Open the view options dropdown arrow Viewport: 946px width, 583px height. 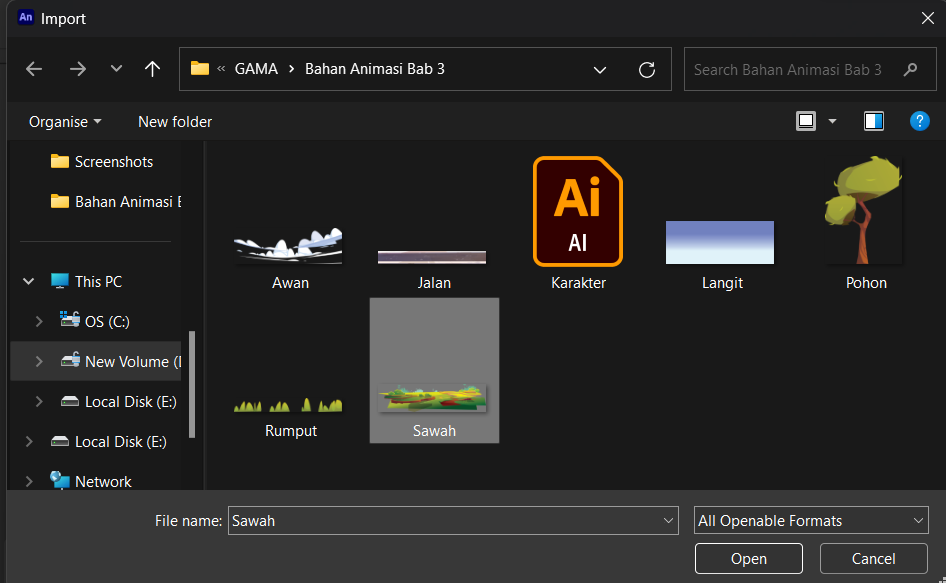click(x=833, y=121)
